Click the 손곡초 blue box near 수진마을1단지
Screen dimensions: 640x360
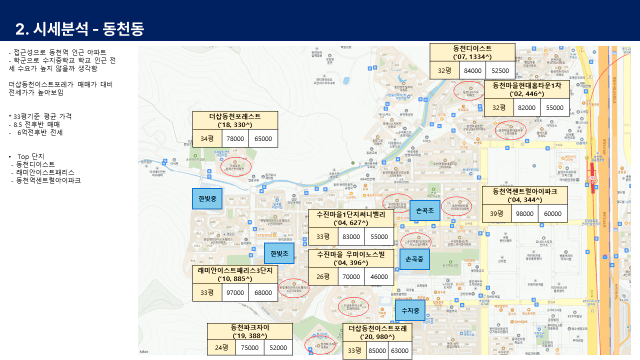pos(425,211)
